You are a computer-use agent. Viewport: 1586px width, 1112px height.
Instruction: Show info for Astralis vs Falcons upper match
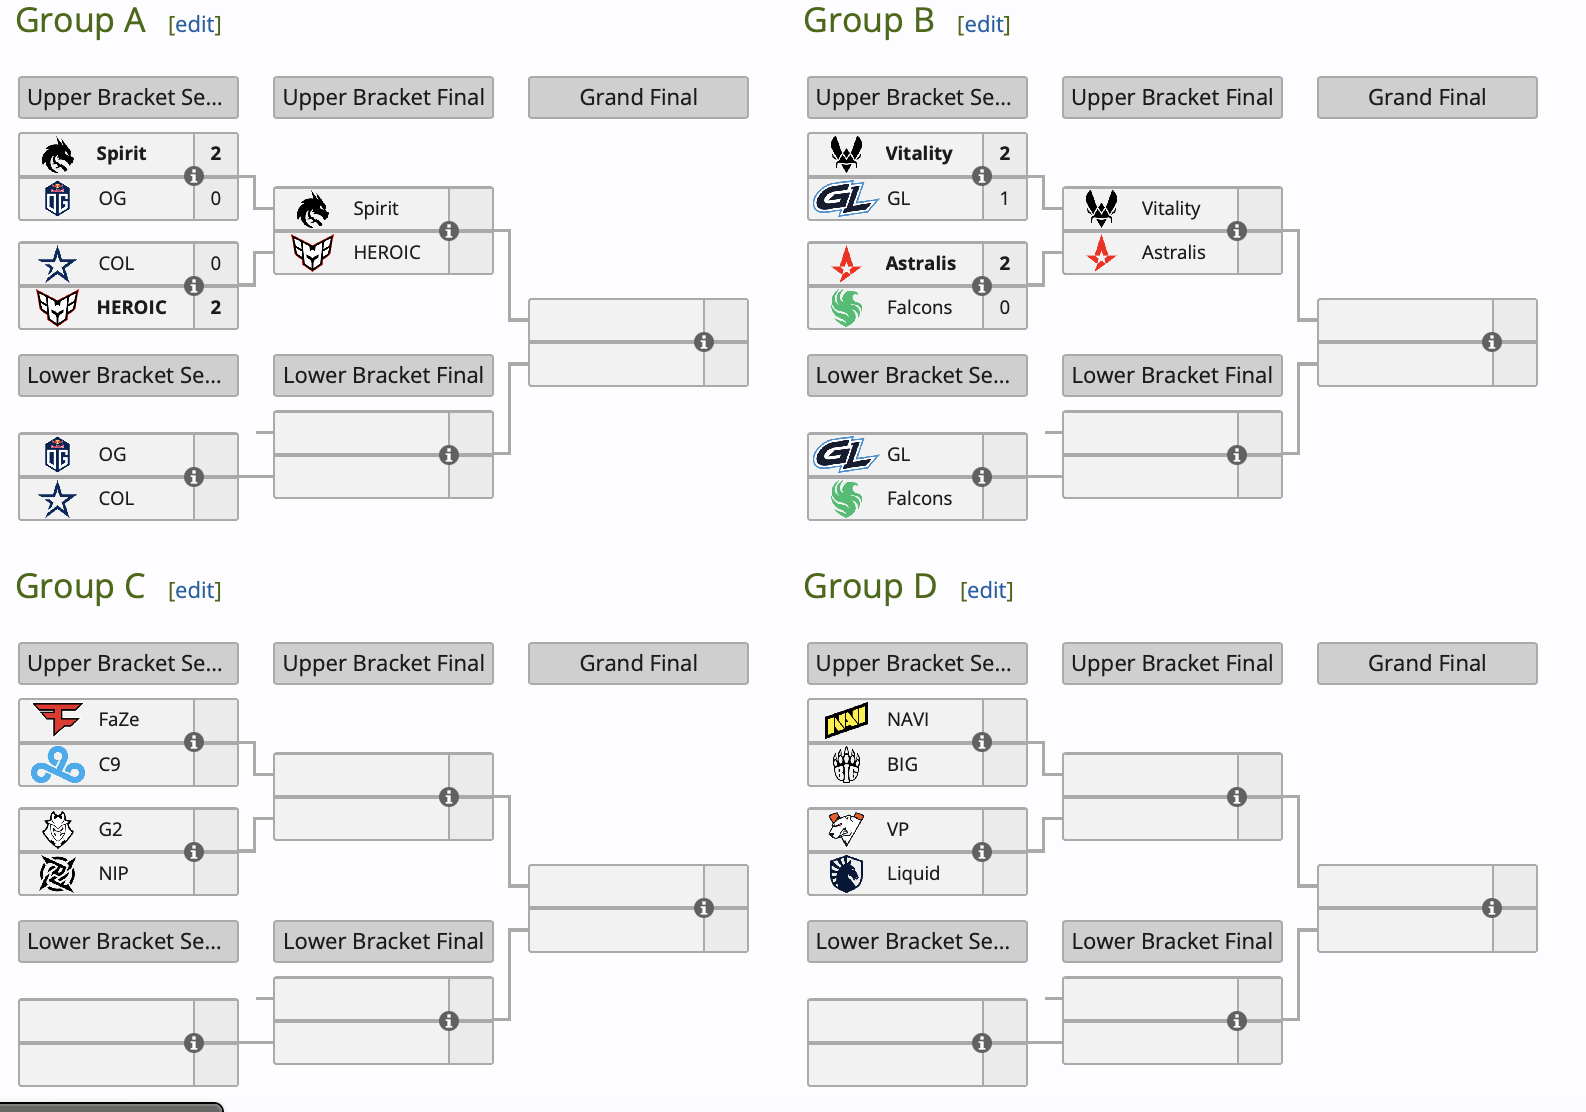(x=982, y=286)
